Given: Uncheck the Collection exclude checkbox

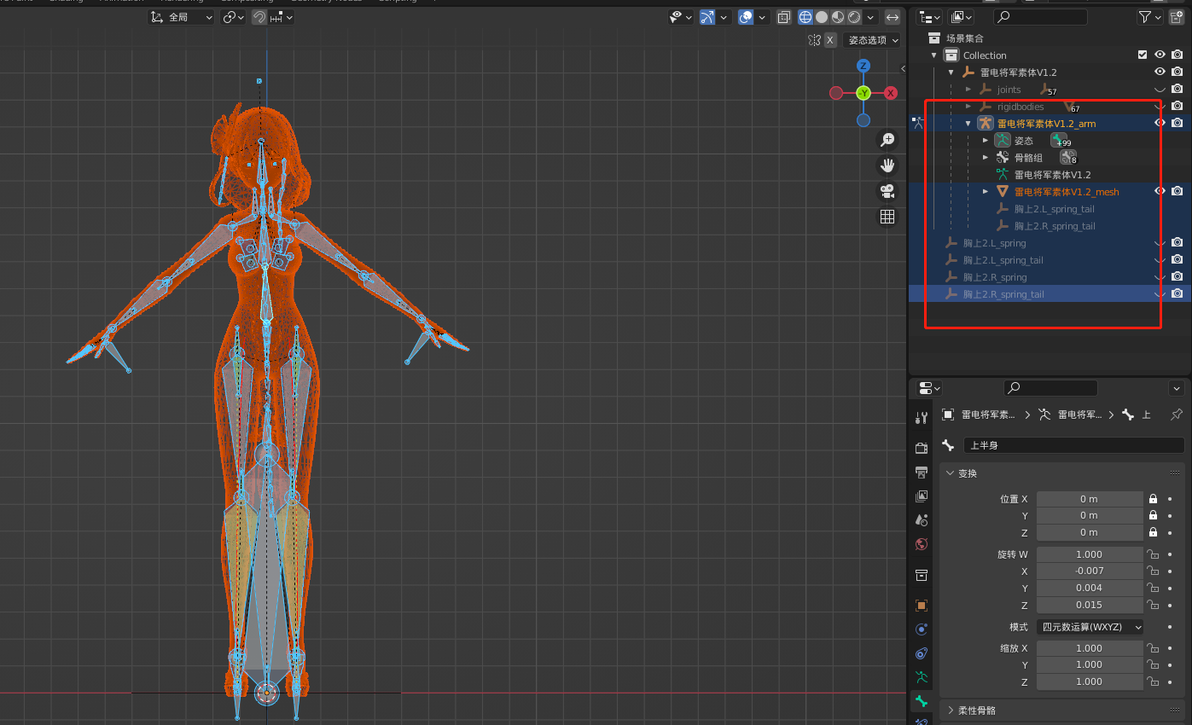Looking at the screenshot, I should [1143, 55].
